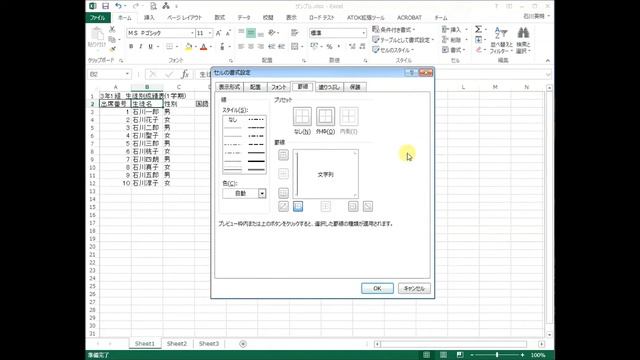
Task: Switch to the '配置' dialog tab
Action: click(255, 87)
